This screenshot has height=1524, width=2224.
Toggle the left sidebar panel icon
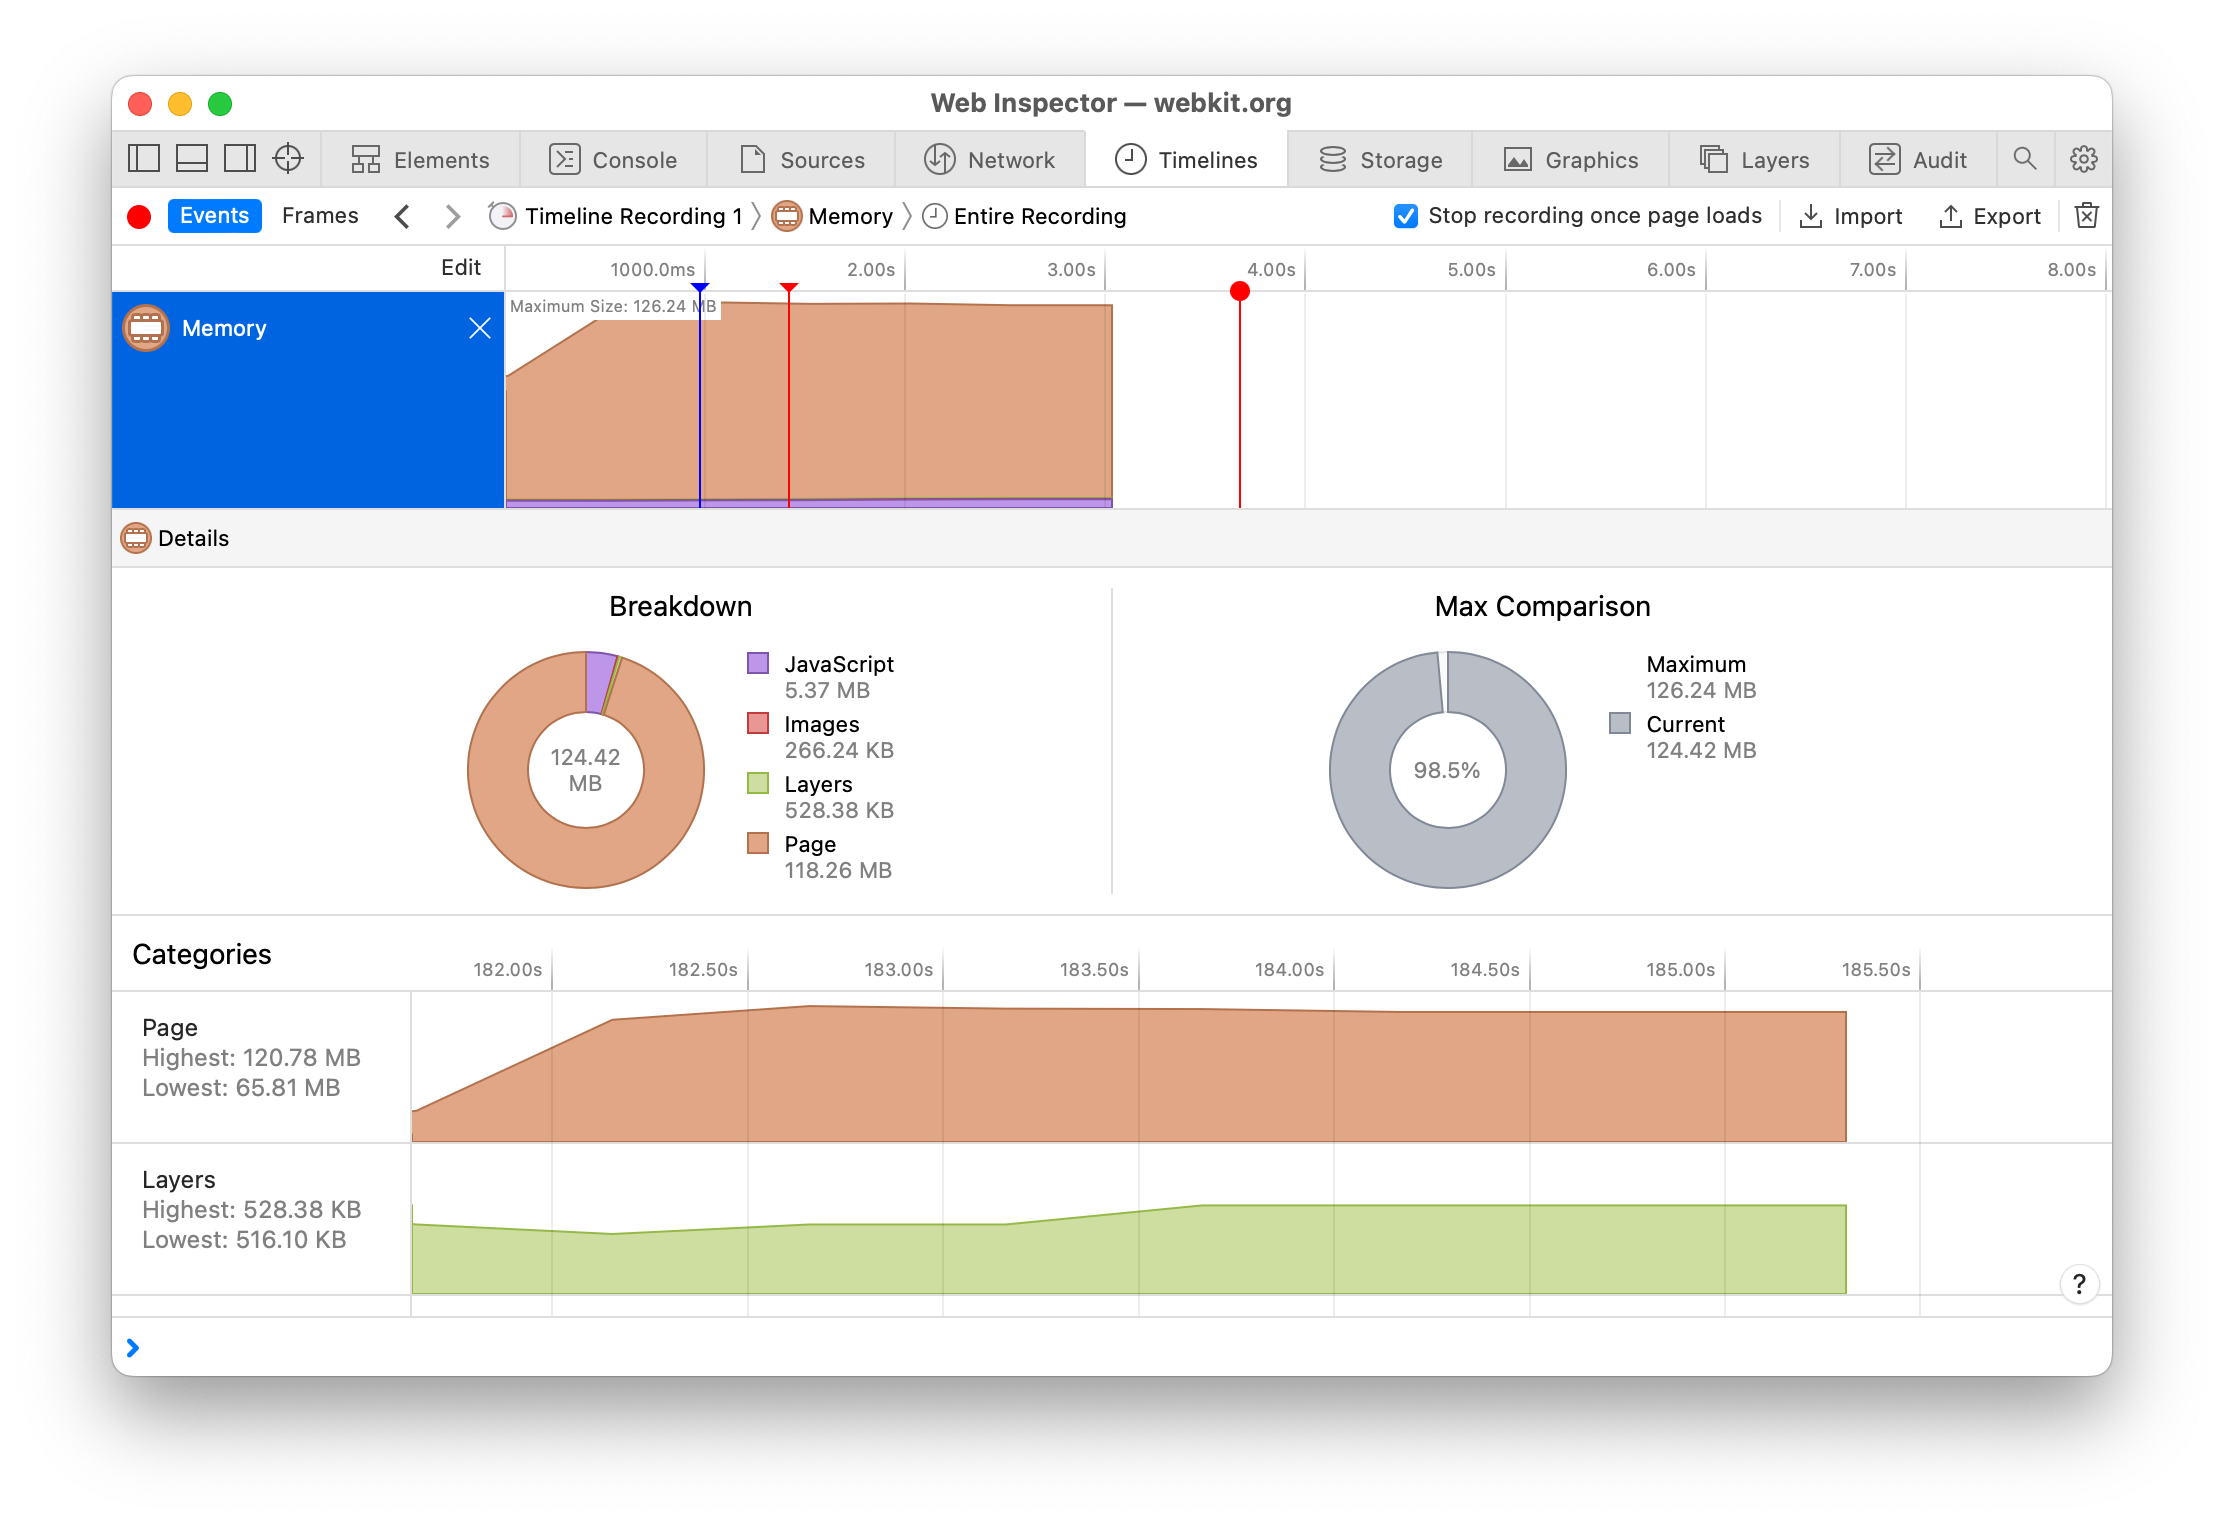pos(144,159)
